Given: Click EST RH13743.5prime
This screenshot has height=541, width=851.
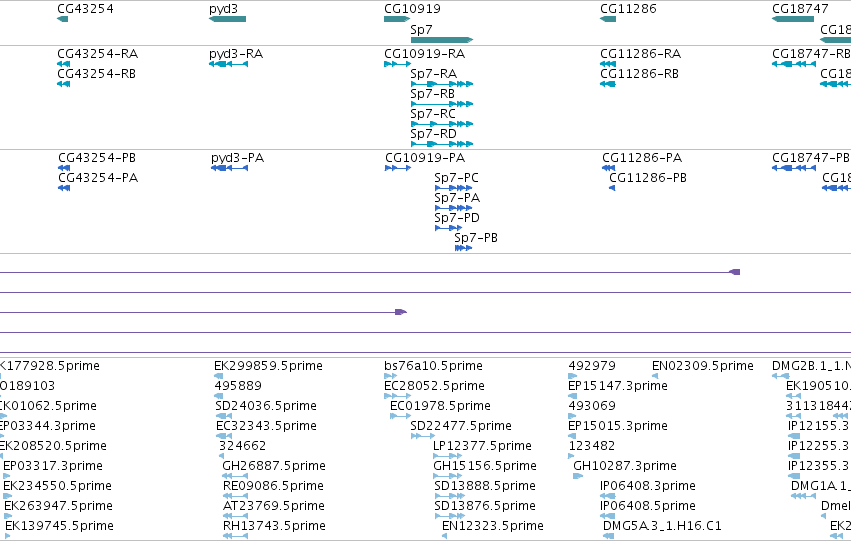Looking at the screenshot, I should coord(275,527).
